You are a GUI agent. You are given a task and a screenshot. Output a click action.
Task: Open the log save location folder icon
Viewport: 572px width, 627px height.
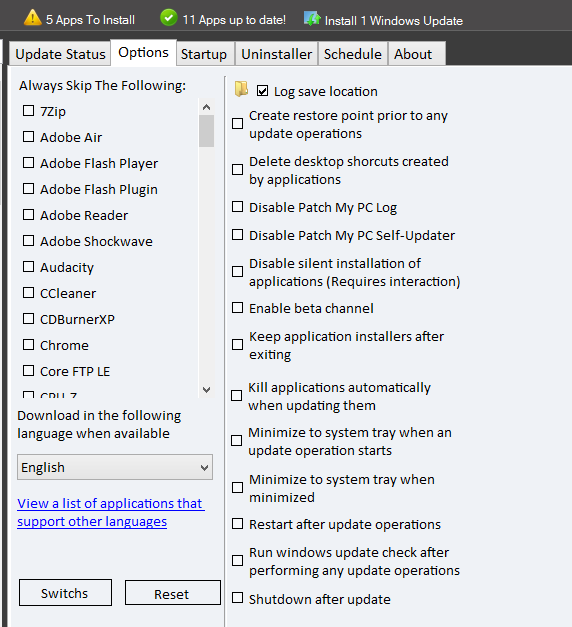(x=241, y=89)
